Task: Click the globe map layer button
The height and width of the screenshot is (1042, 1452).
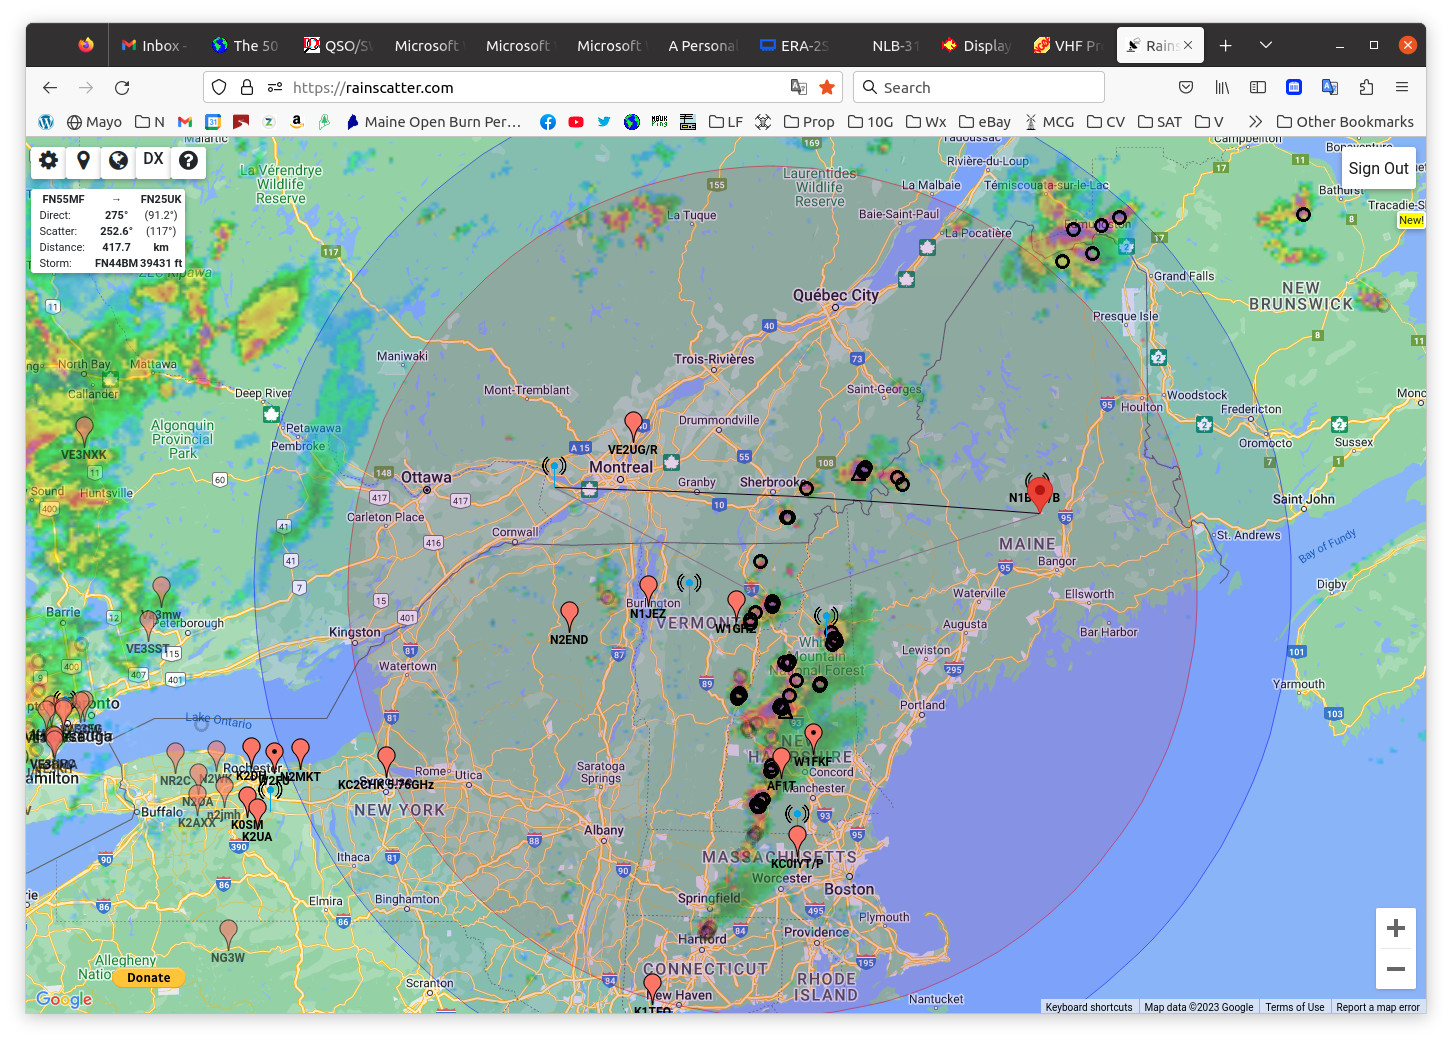Action: pyautogui.click(x=118, y=160)
